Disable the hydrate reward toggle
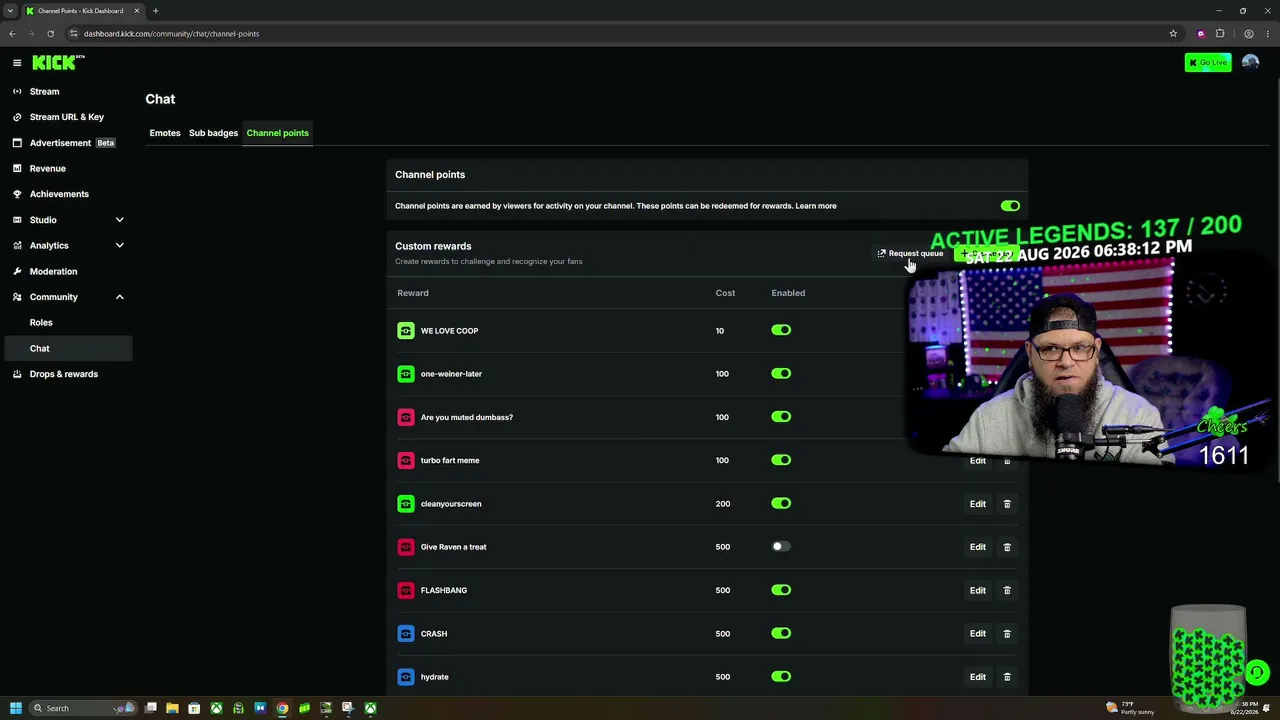This screenshot has height=720, width=1280. coord(781,677)
